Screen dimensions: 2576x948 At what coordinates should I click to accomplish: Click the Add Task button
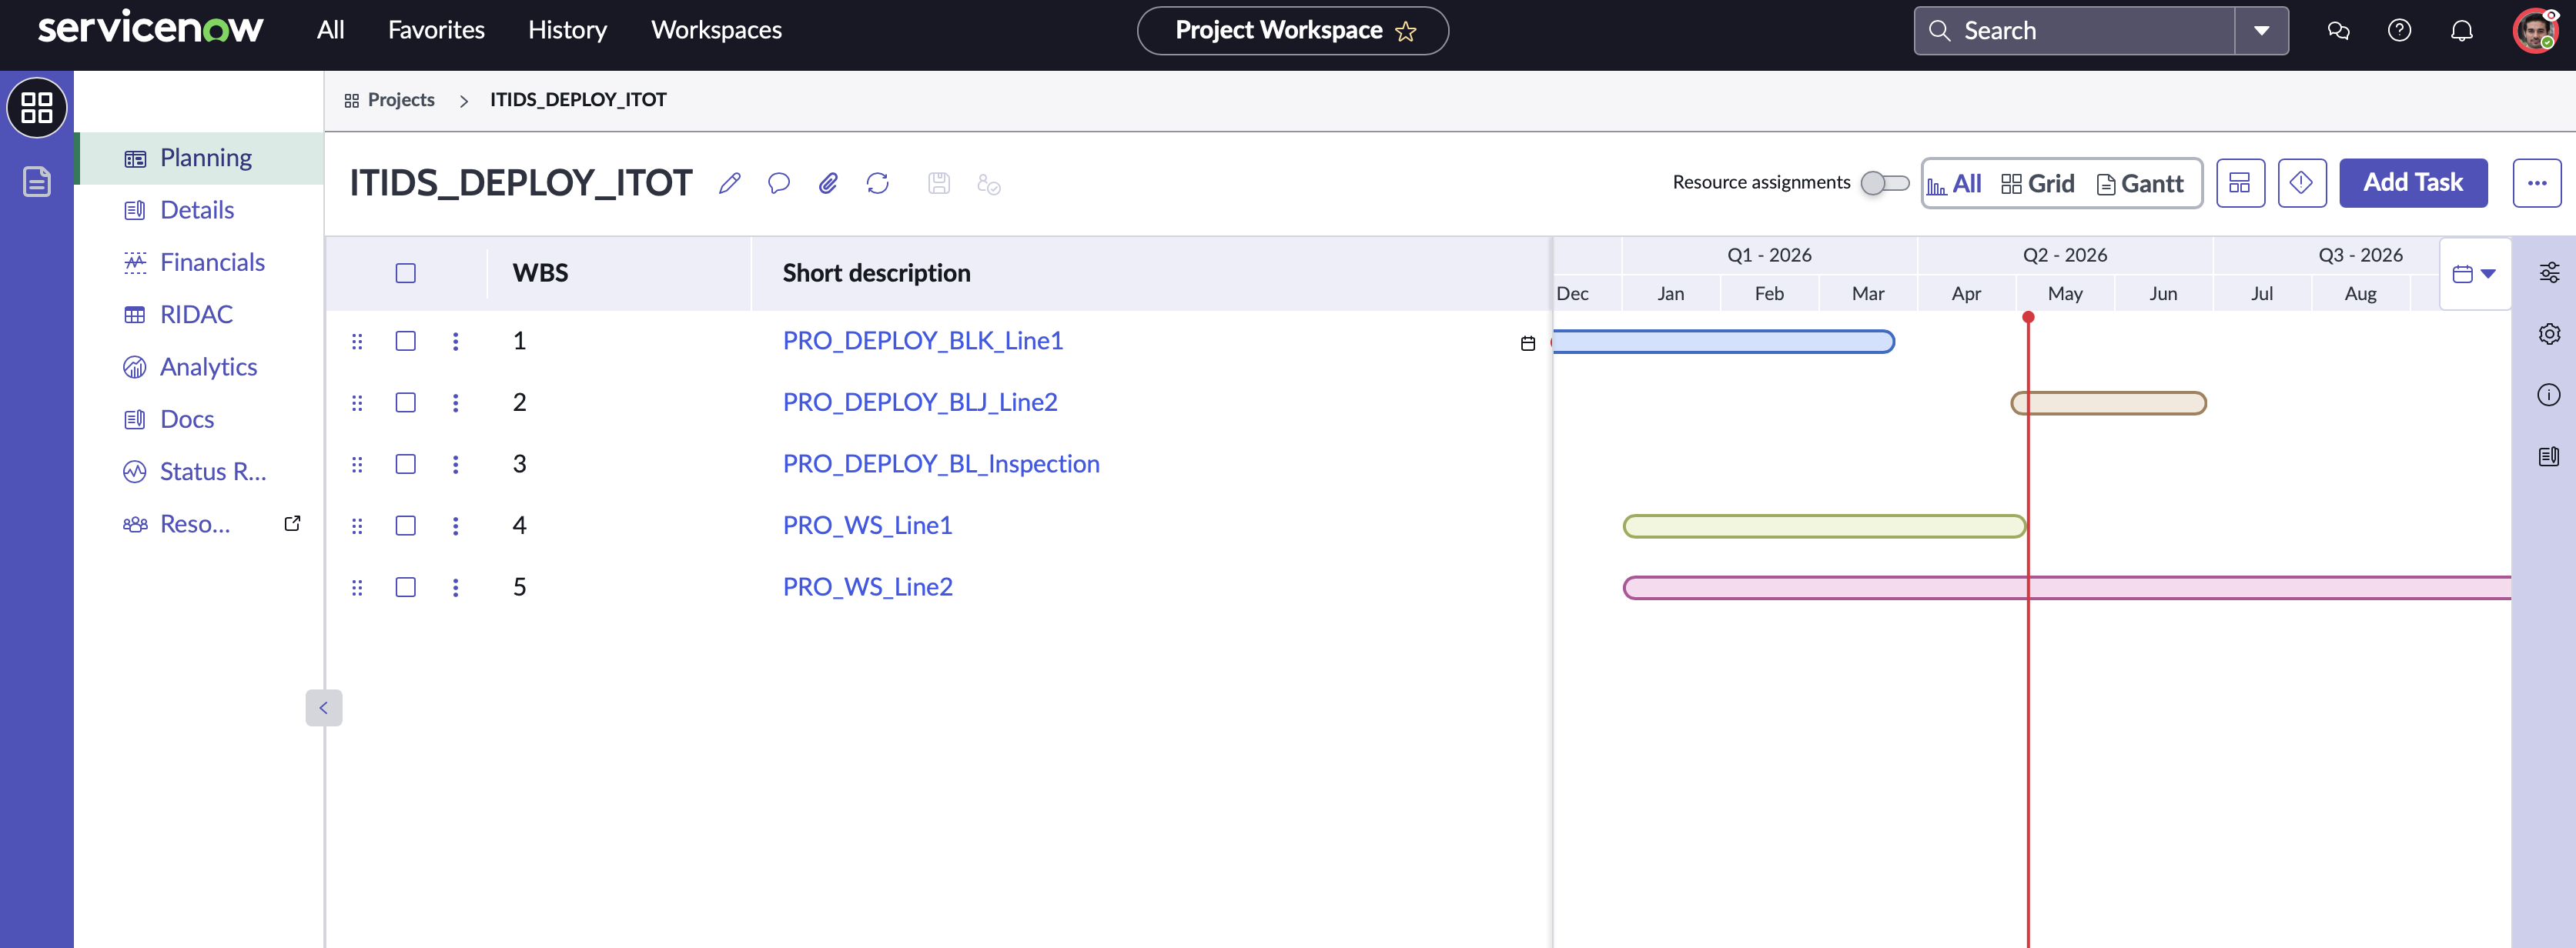[x=2412, y=183]
